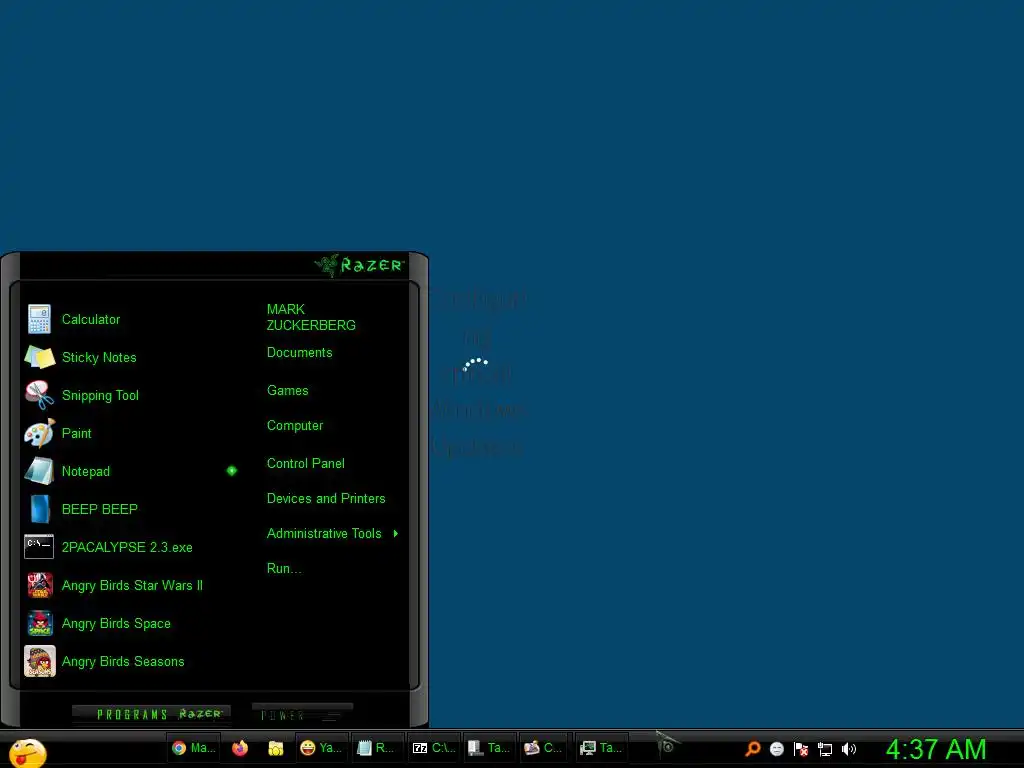Screen dimensions: 1024x768
Task: Start Paint via its palette icon
Action: (39, 434)
